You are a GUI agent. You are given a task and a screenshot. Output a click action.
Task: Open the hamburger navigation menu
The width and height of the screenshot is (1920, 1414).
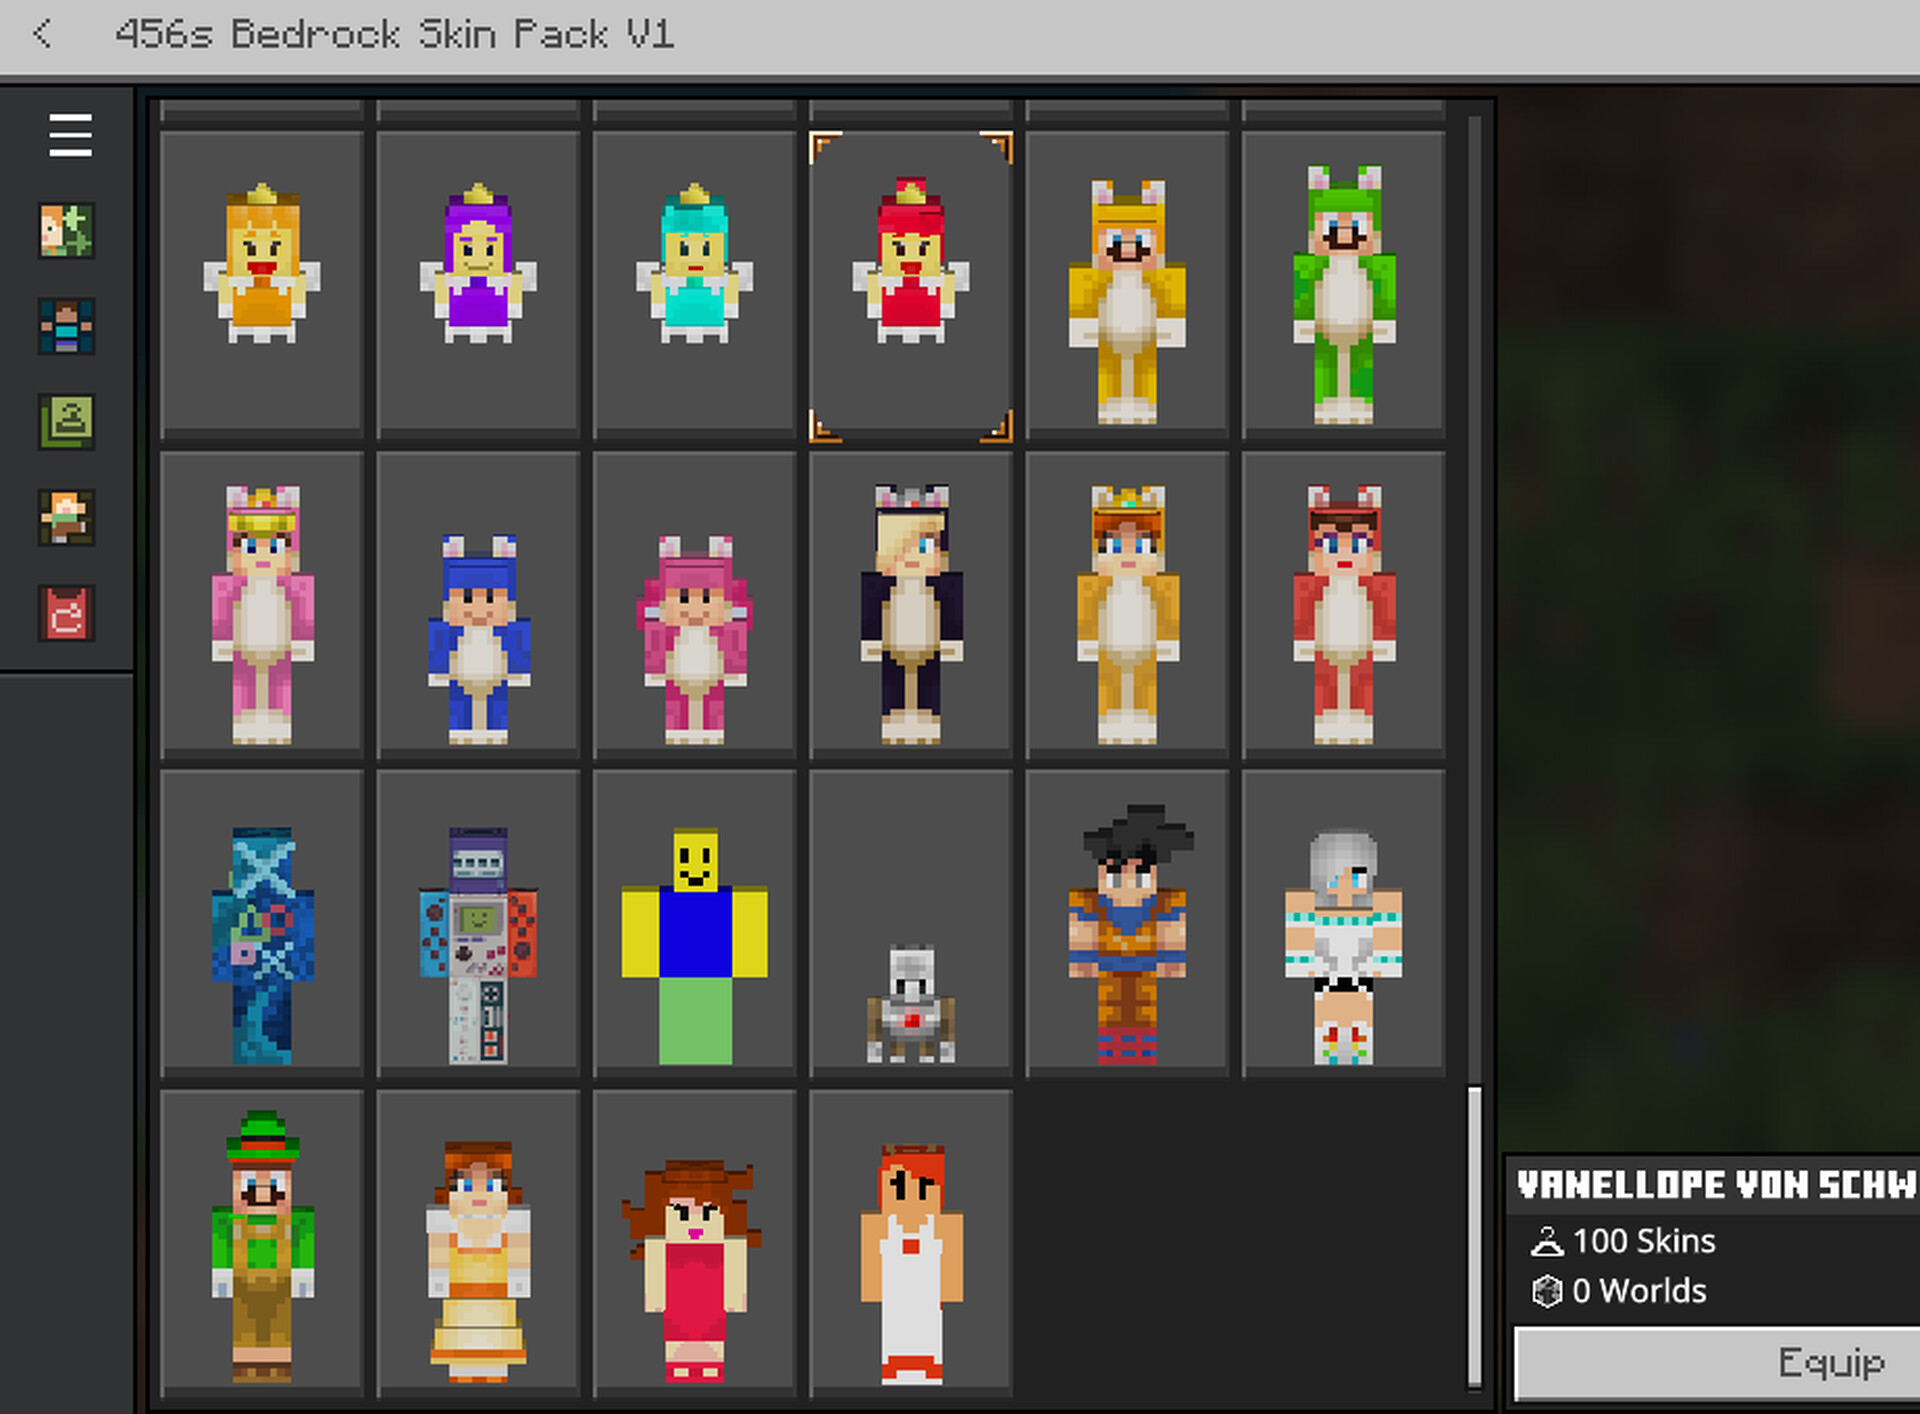pos(68,134)
